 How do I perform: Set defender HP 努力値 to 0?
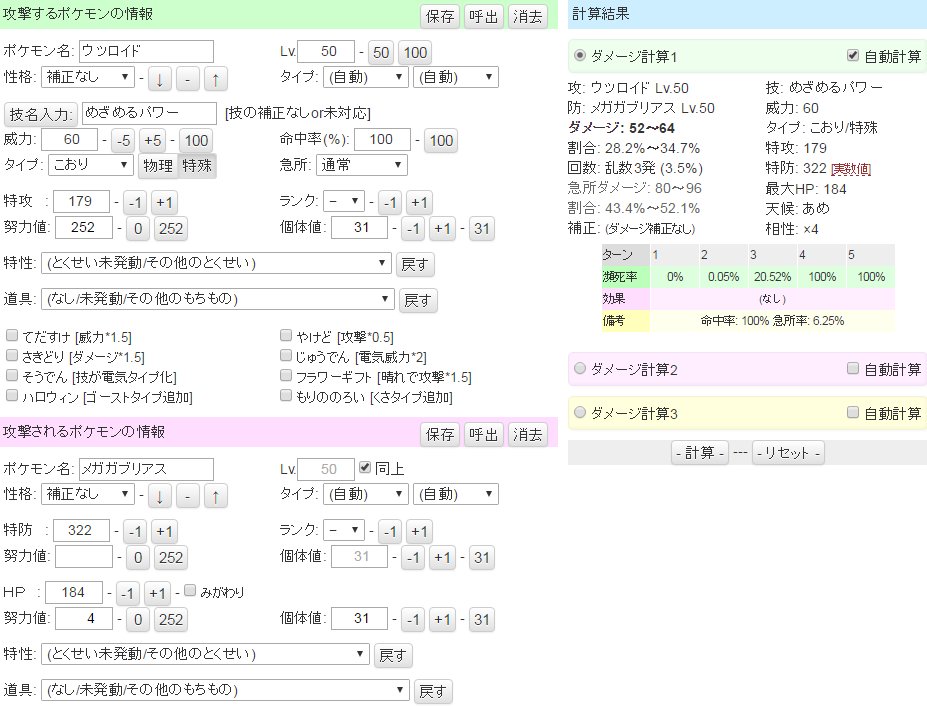click(138, 619)
